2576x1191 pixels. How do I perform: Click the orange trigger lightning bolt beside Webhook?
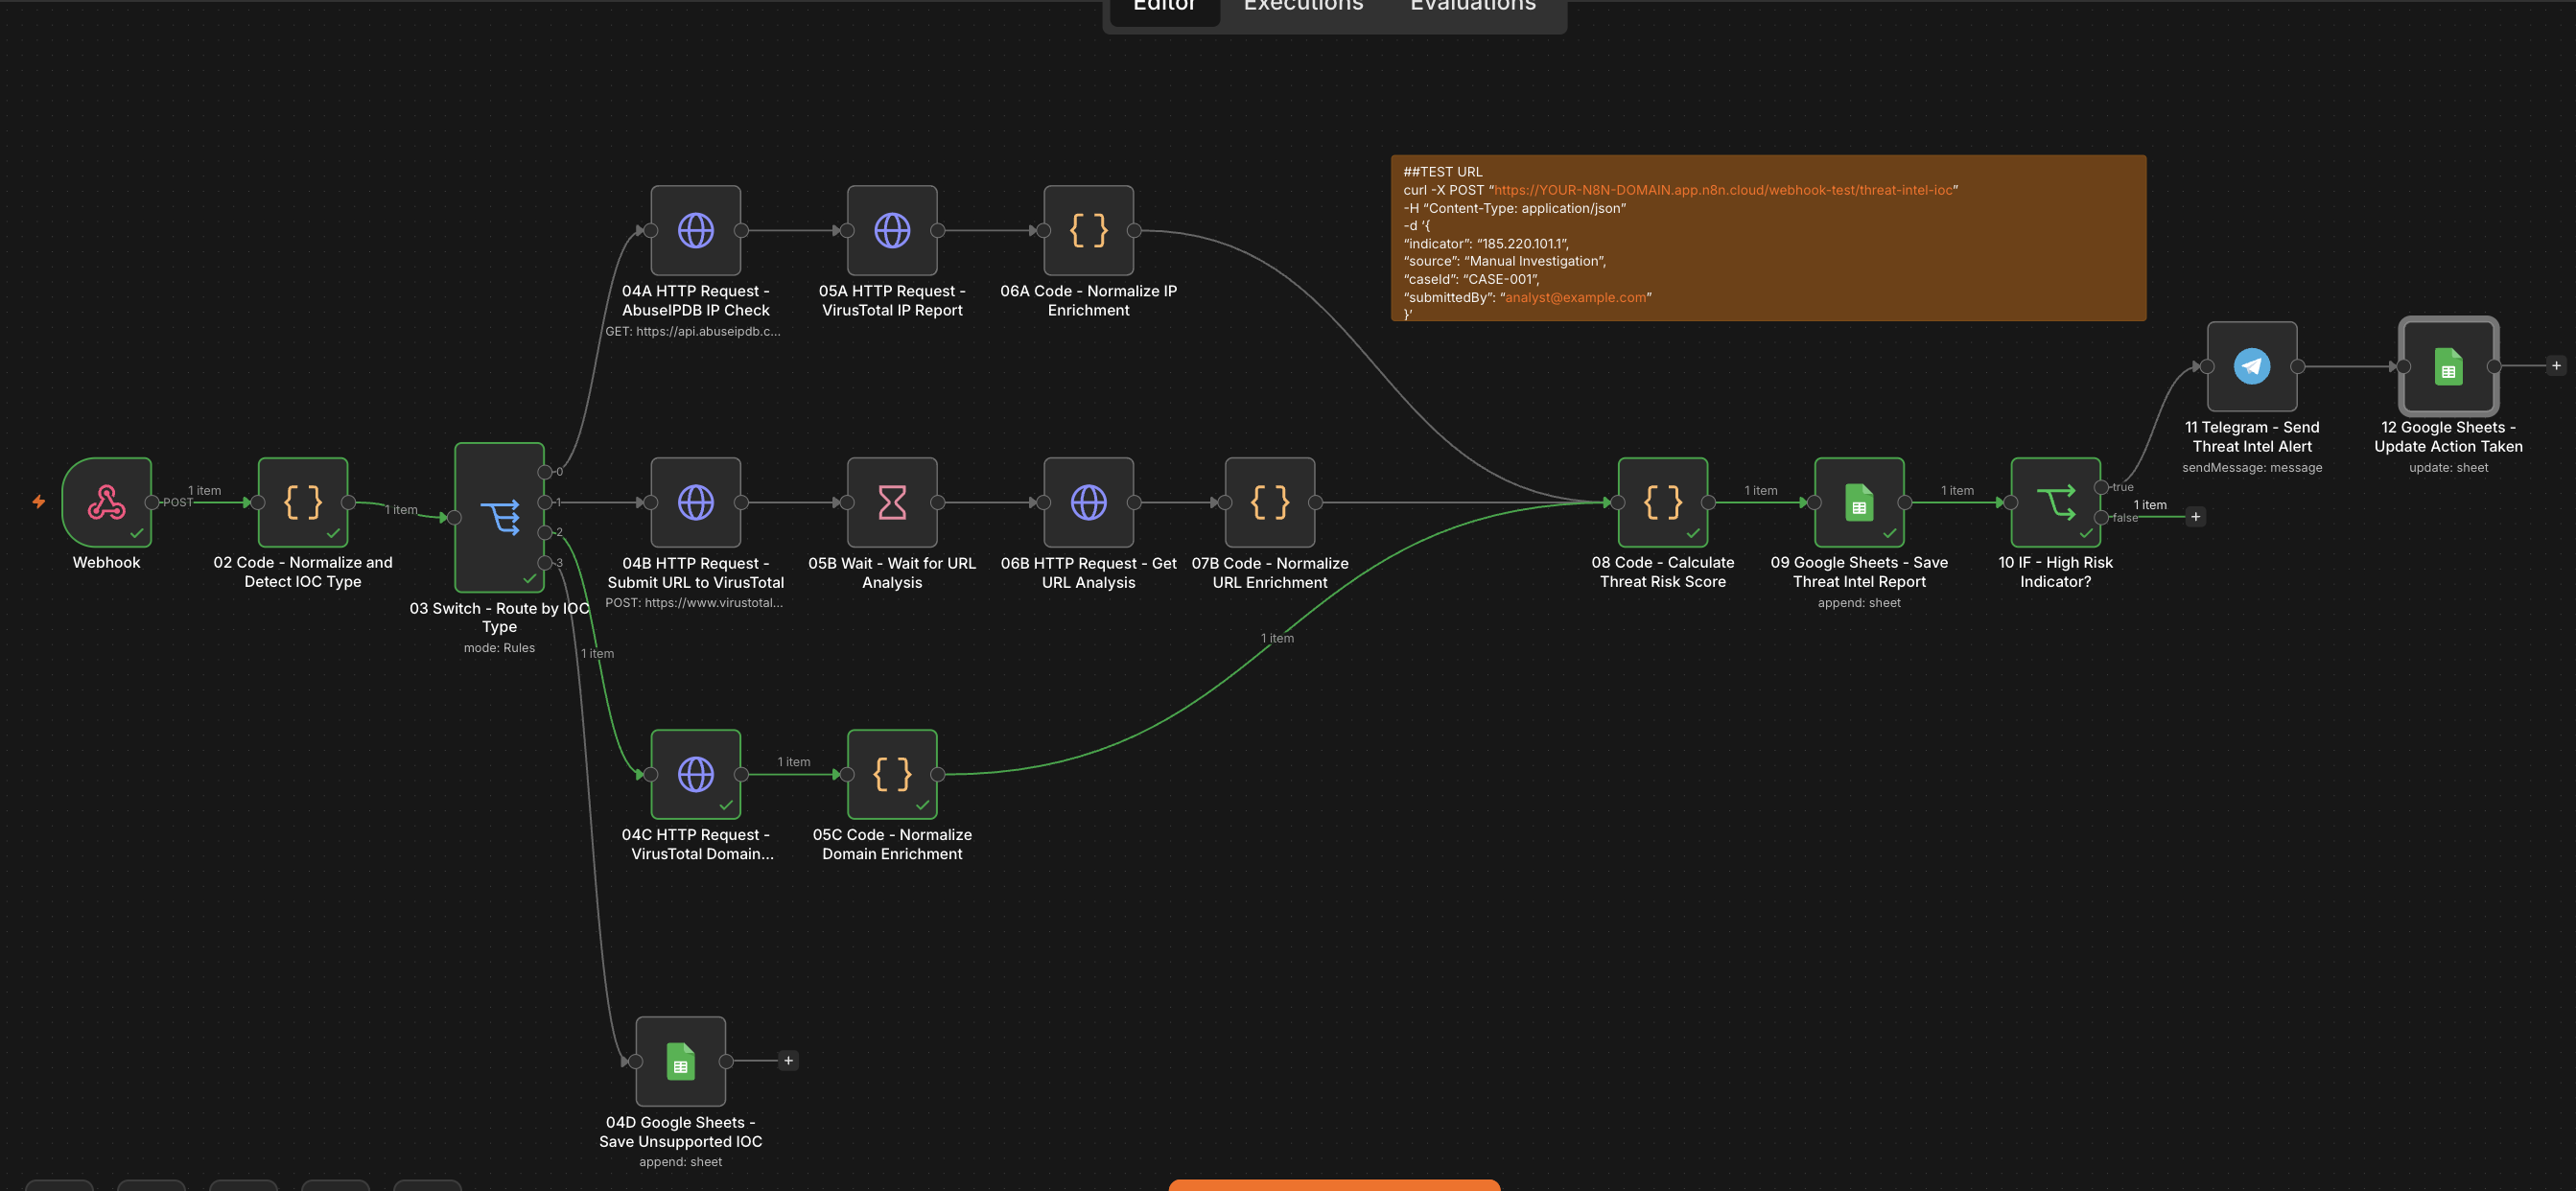(39, 502)
